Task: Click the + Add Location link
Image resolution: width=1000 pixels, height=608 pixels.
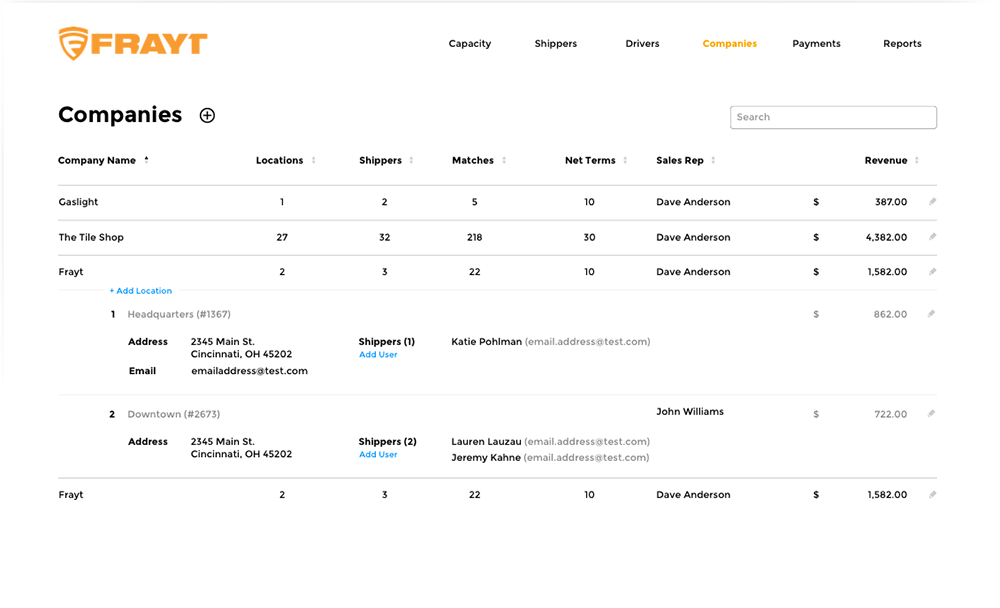Action: pyautogui.click(x=141, y=291)
